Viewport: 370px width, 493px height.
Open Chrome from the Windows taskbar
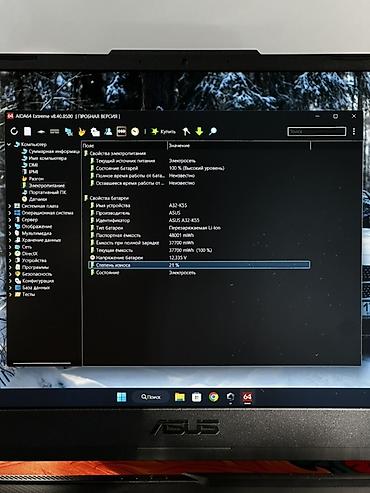tap(214, 397)
